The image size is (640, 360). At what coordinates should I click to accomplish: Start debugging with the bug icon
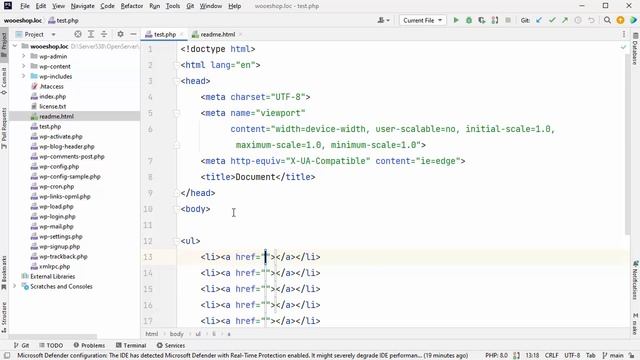point(469,20)
